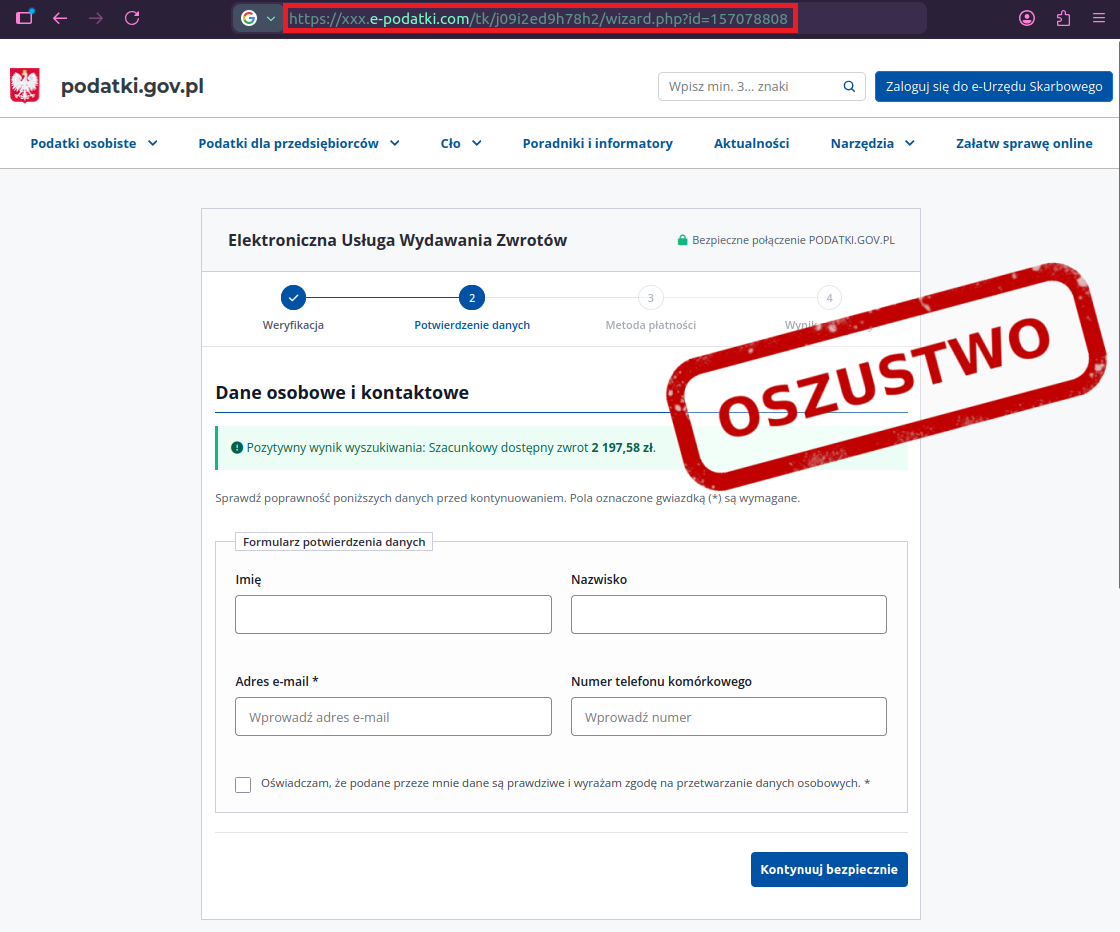Image resolution: width=1120 pixels, height=932 pixels.
Task: Click Formularz potwierdzenia danych legend
Action: pos(334,542)
